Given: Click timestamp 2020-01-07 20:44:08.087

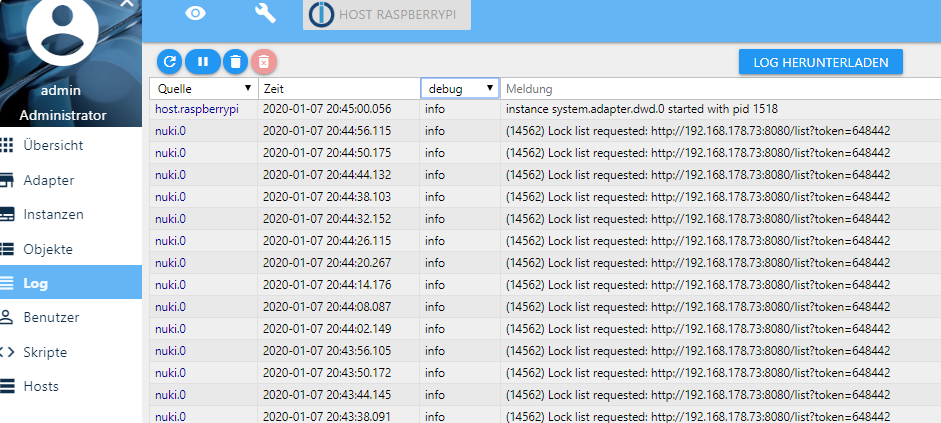Looking at the screenshot, I should (327, 307).
